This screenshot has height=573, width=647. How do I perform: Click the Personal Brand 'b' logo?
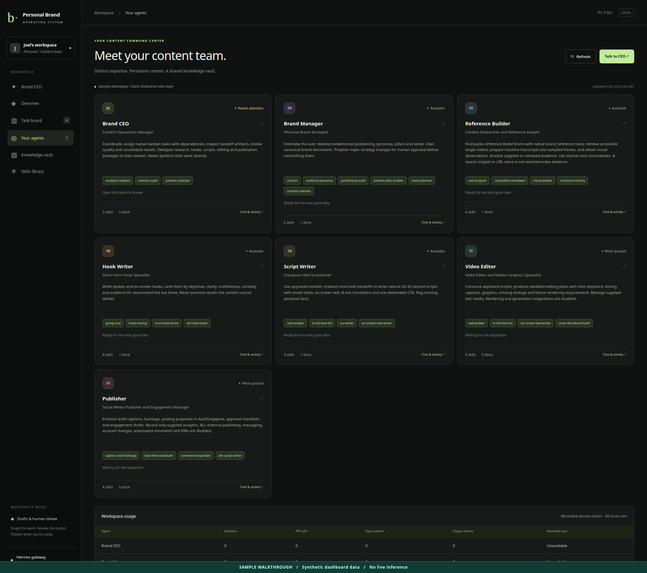[12, 17]
